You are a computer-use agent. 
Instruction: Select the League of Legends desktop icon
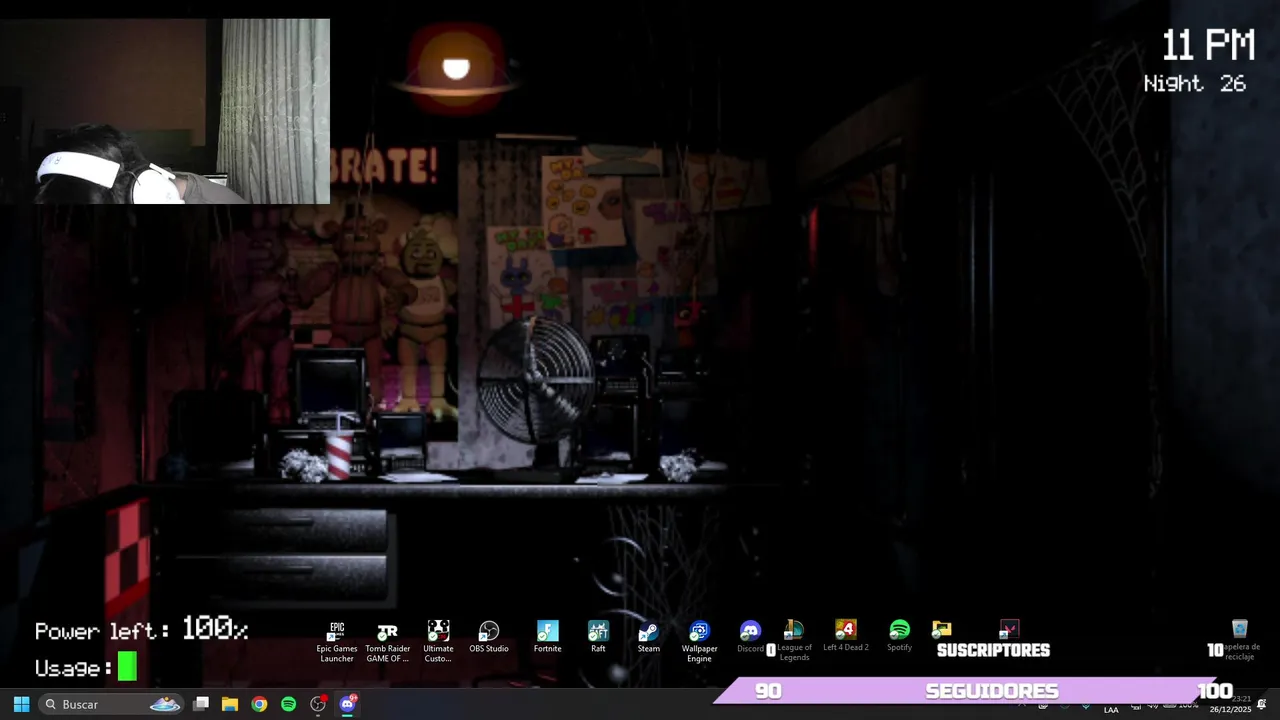[x=795, y=640]
